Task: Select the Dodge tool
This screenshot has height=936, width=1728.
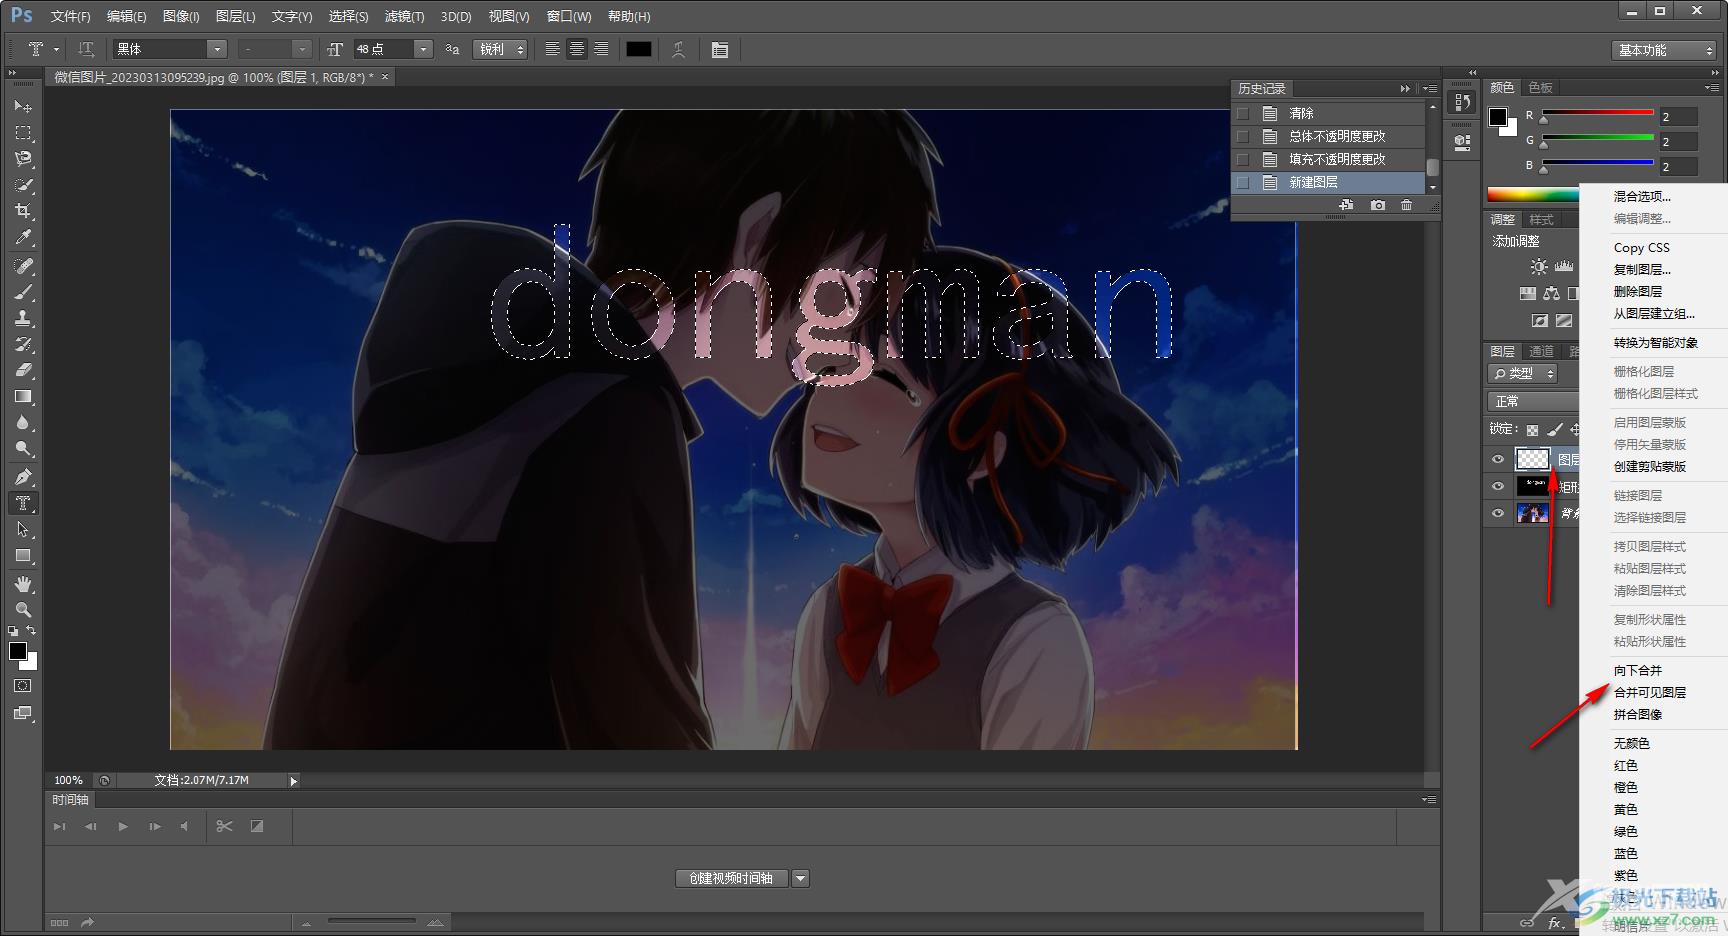Action: pos(23,448)
